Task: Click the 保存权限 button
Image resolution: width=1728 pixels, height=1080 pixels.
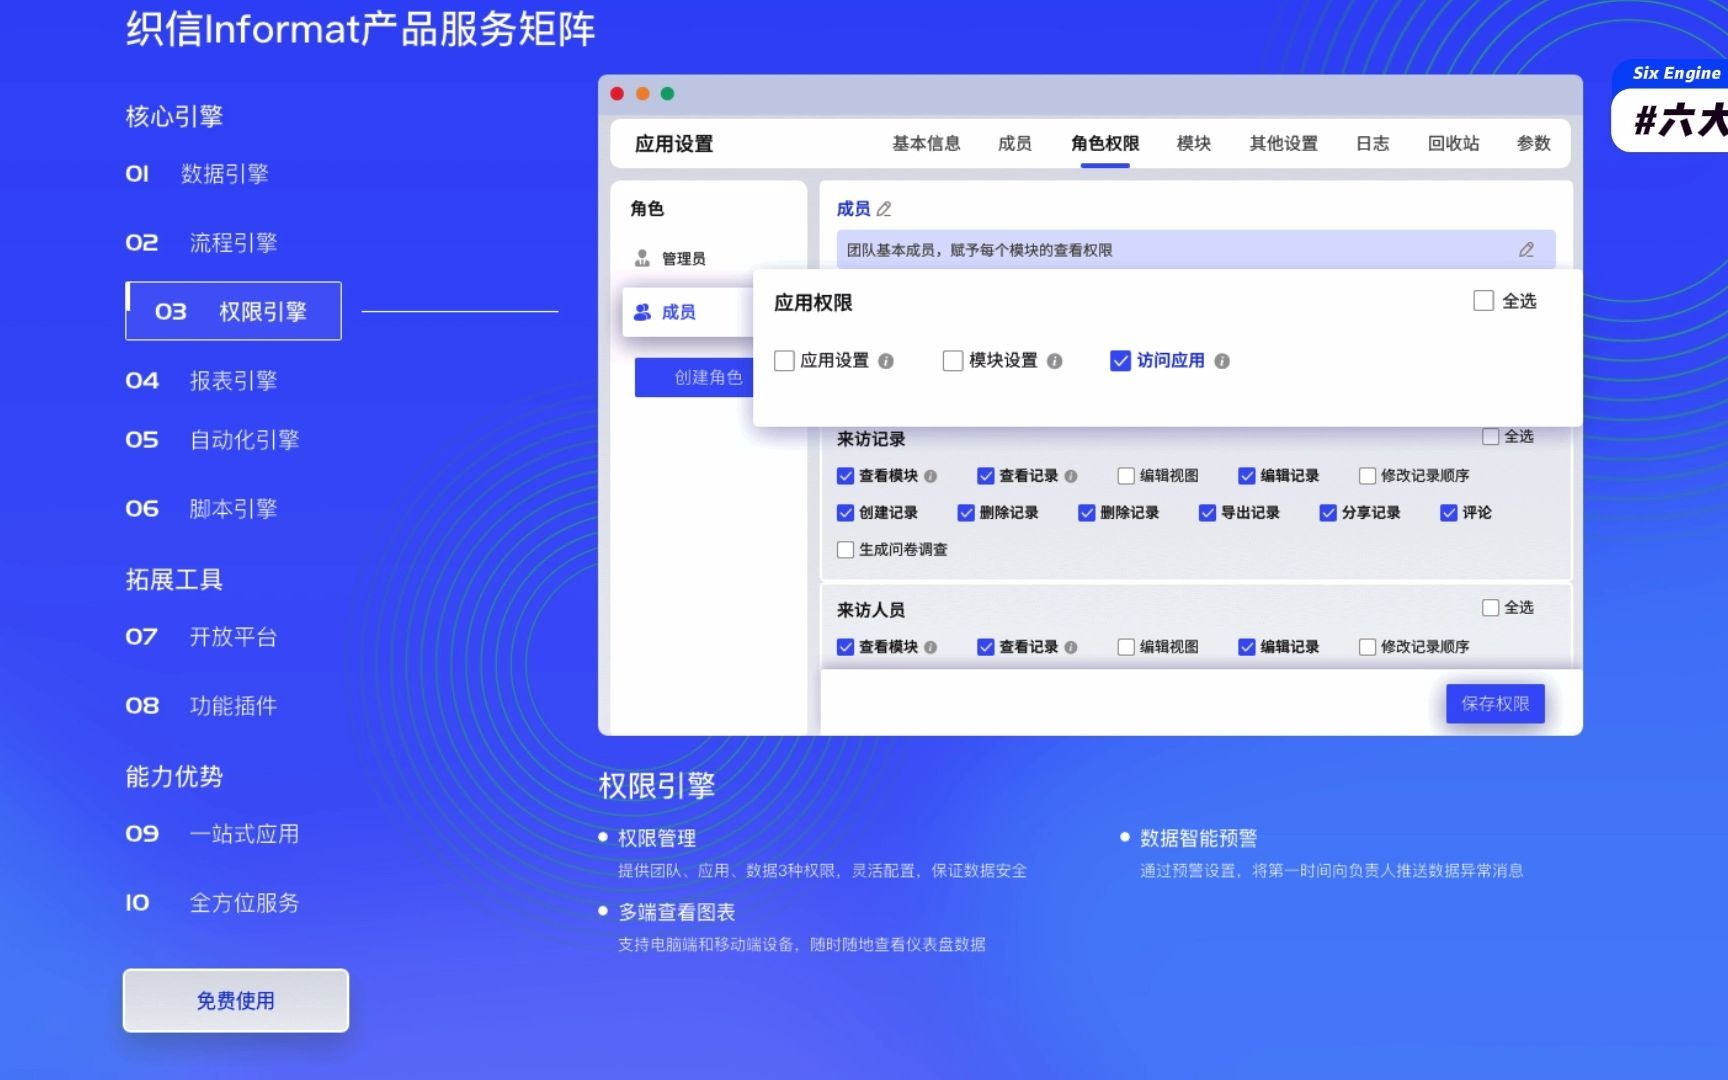Action: coord(1495,704)
